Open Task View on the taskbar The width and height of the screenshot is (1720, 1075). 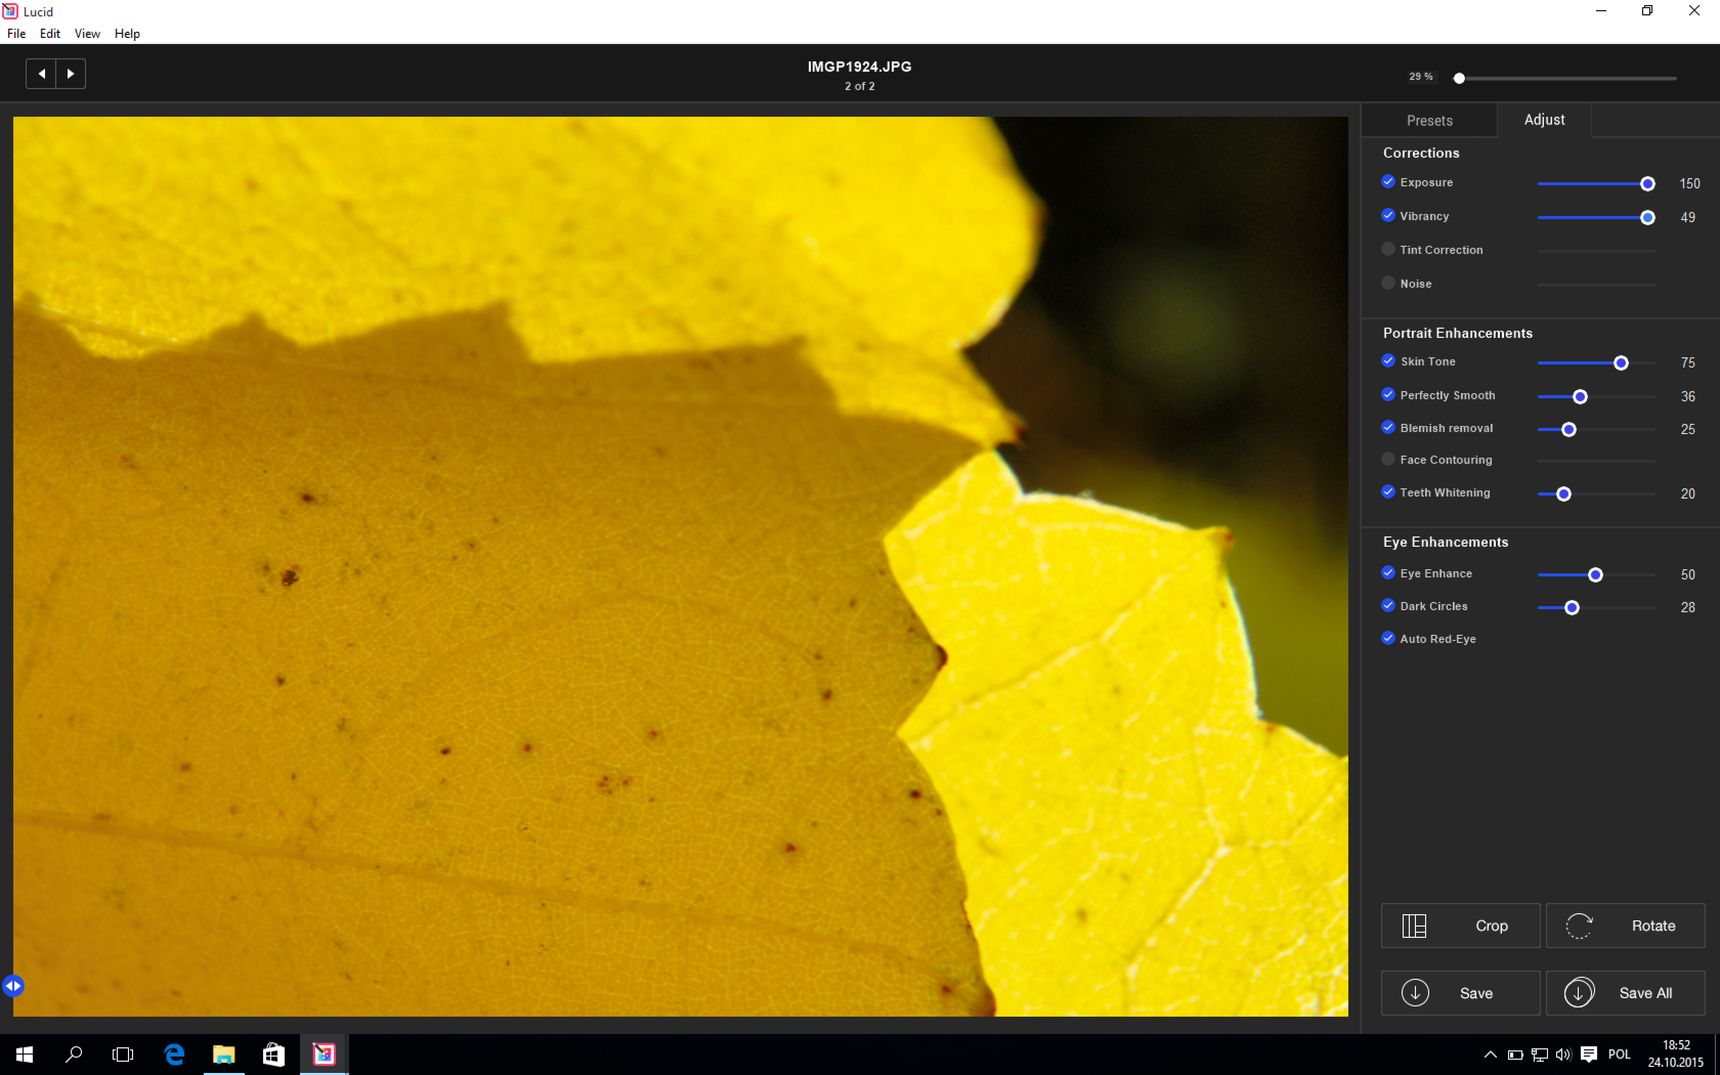pyautogui.click(x=123, y=1054)
